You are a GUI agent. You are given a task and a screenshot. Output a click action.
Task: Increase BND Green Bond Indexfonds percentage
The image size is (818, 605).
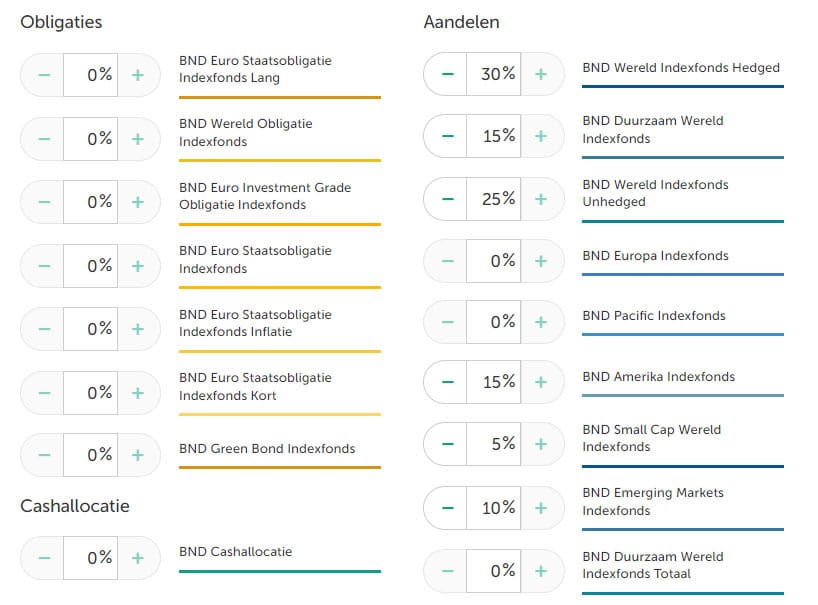pyautogui.click(x=138, y=455)
